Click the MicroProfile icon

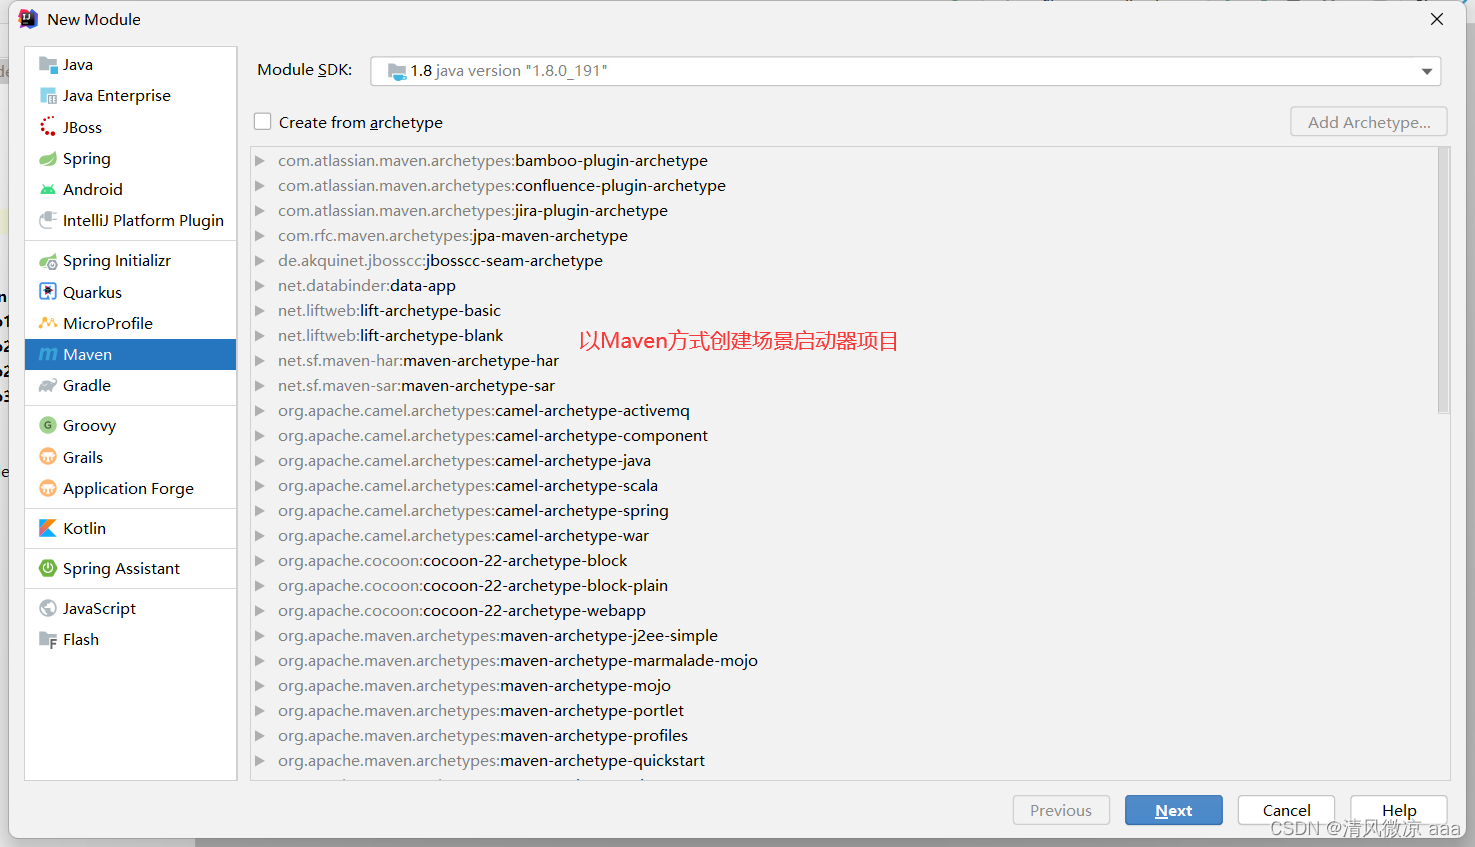pyautogui.click(x=48, y=323)
